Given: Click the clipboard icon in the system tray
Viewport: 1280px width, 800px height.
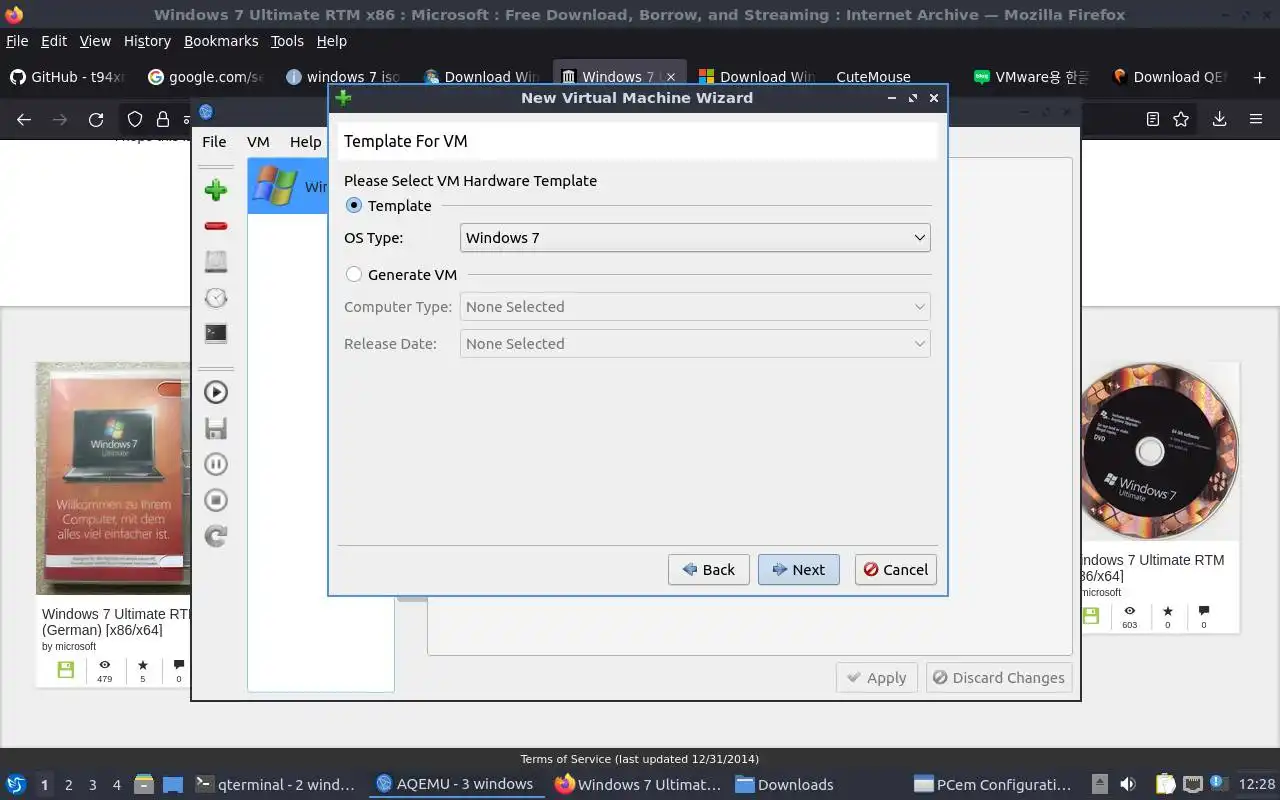Looking at the screenshot, I should [1166, 784].
